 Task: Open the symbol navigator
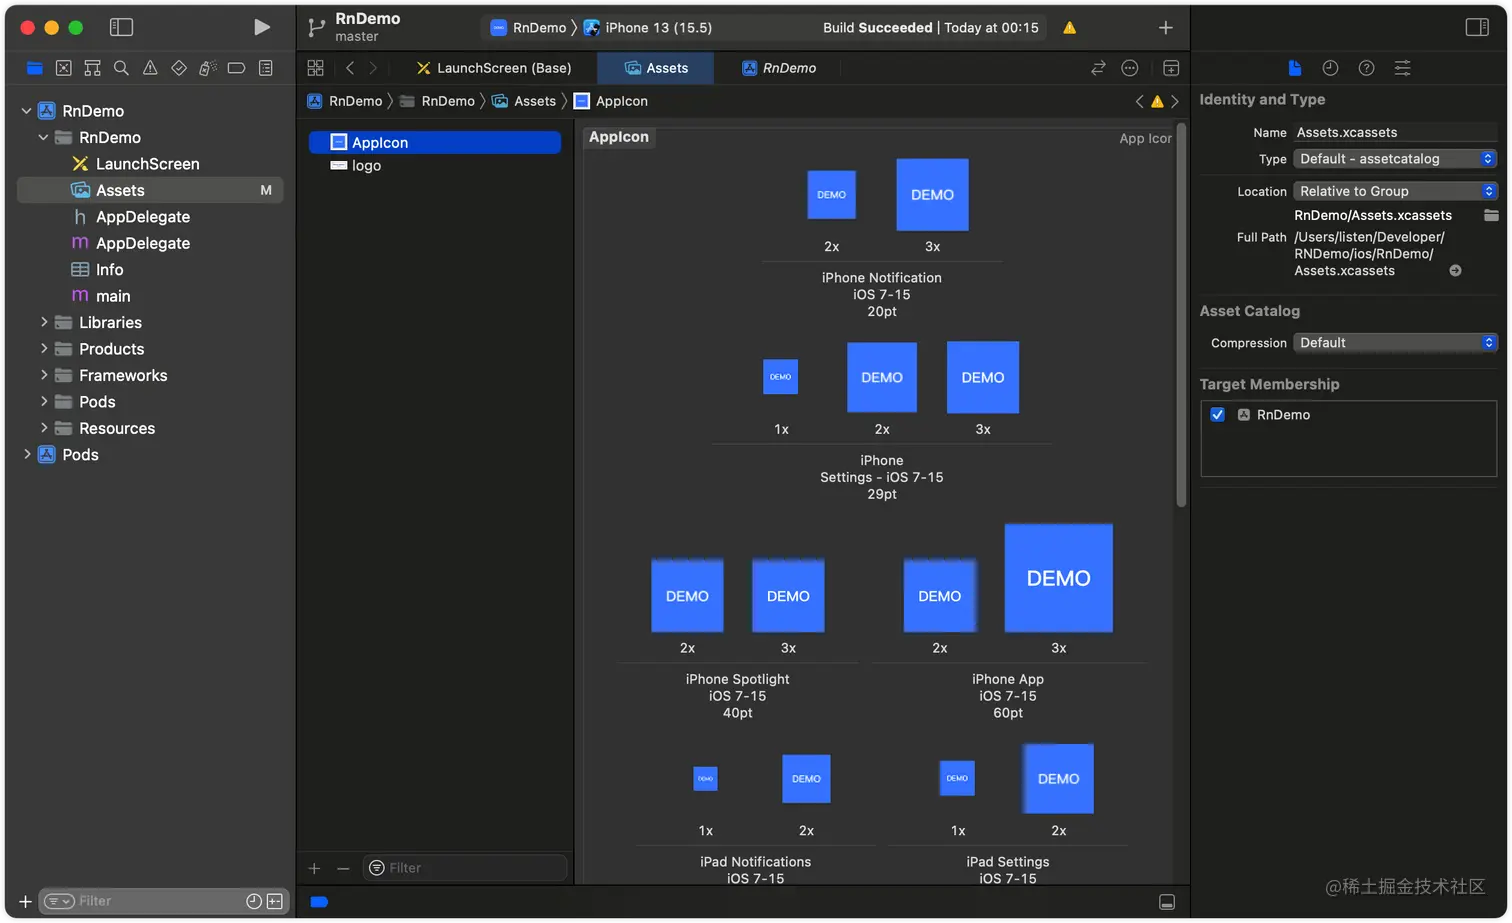[x=92, y=68]
